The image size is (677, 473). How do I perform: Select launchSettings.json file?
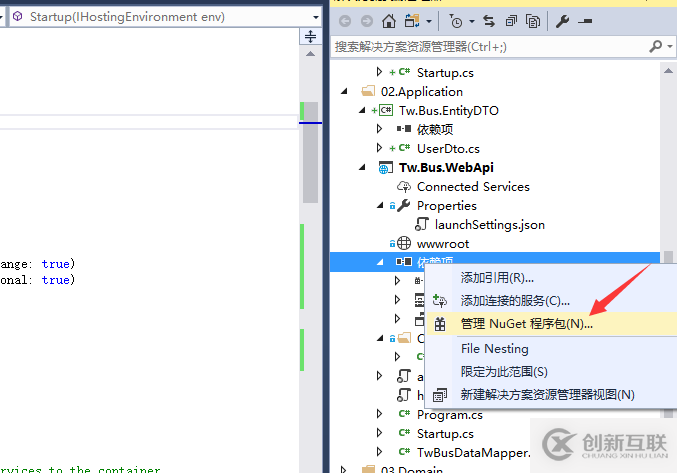(x=490, y=224)
